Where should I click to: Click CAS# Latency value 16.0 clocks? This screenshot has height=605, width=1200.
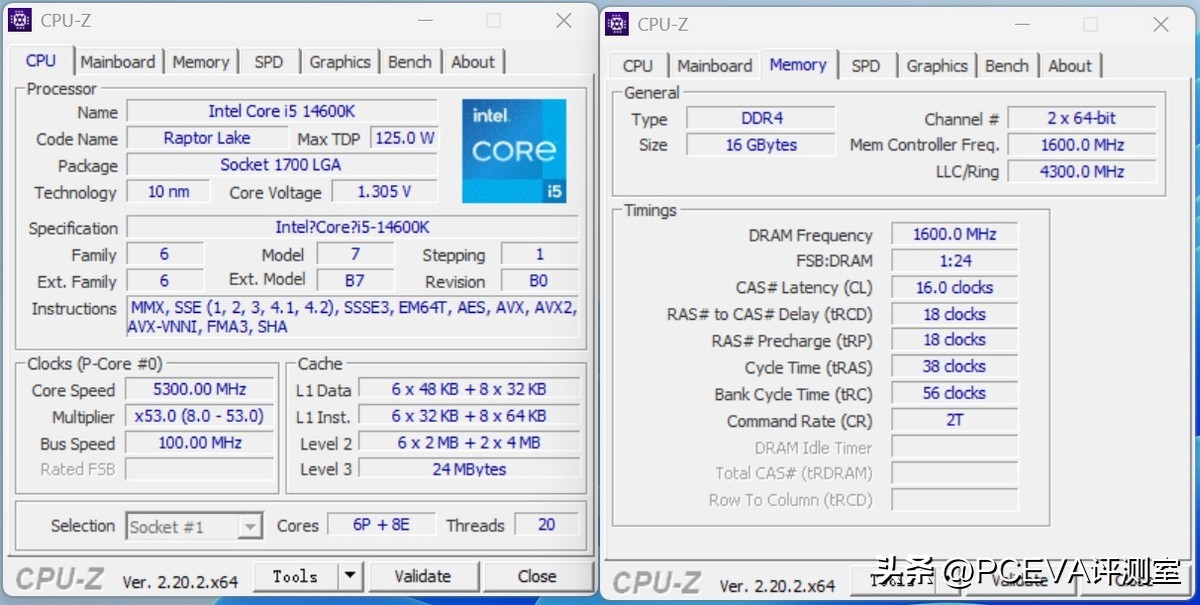[954, 287]
